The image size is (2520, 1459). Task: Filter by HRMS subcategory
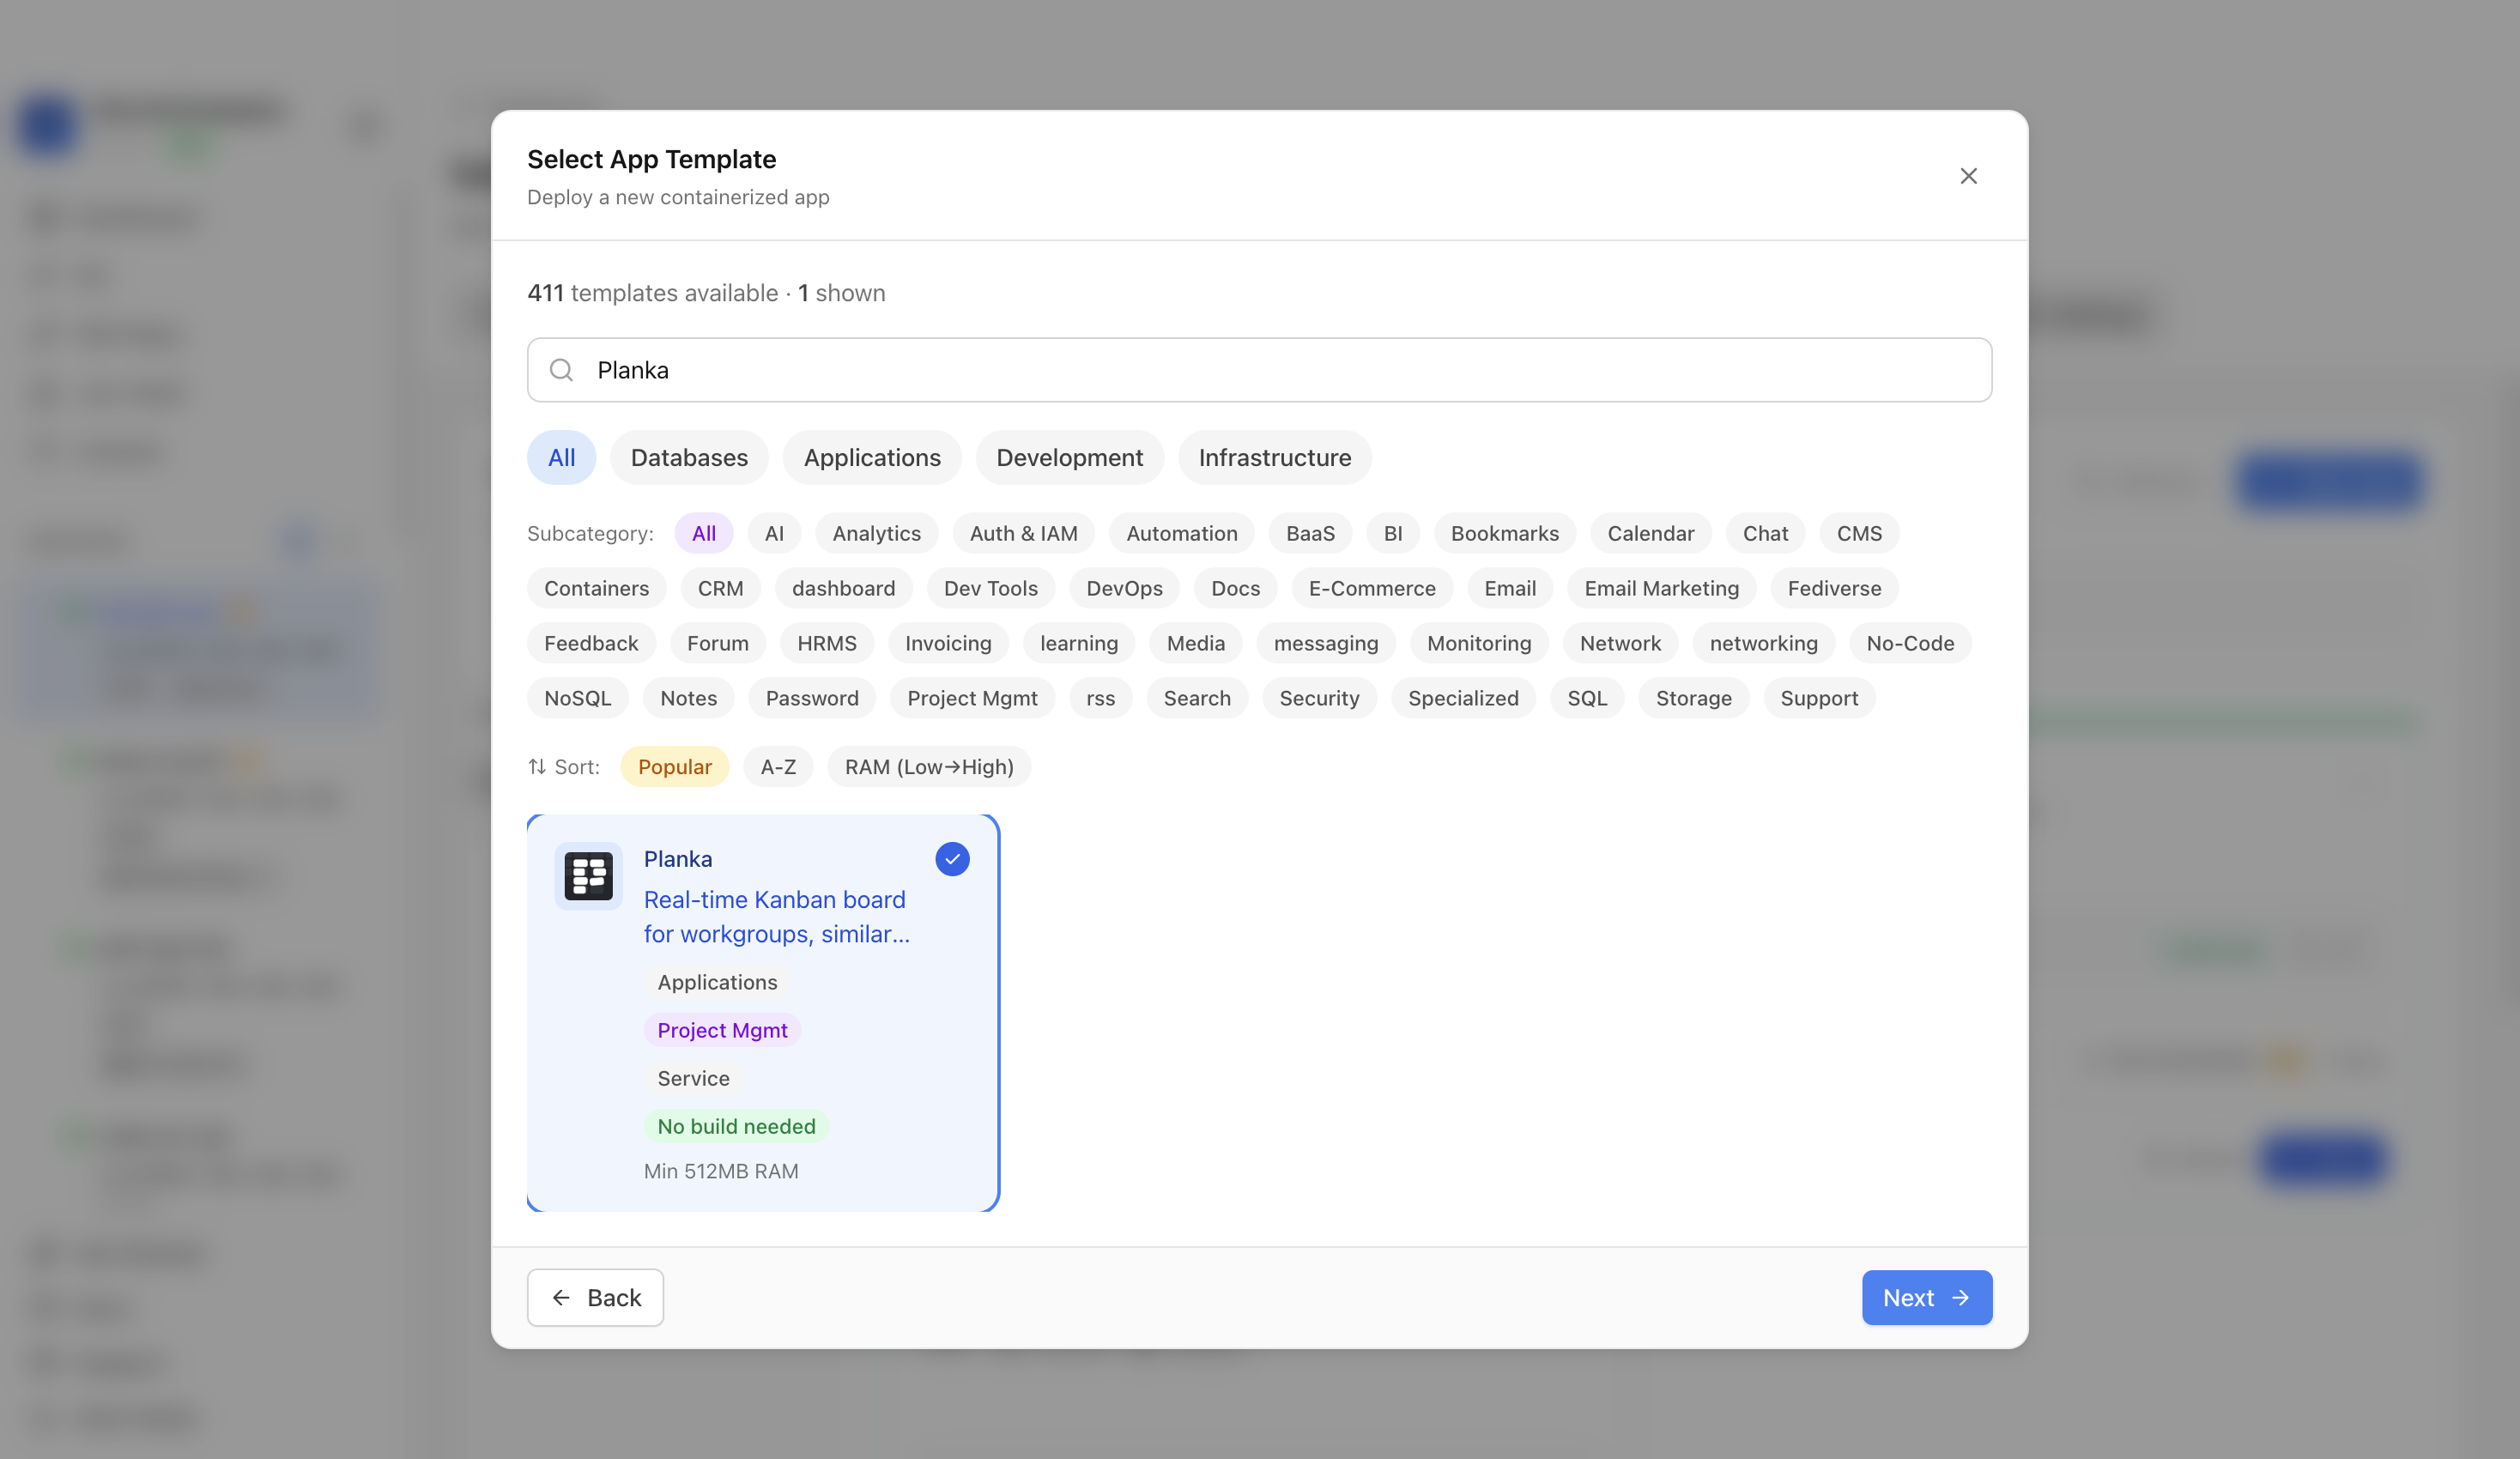pos(826,643)
